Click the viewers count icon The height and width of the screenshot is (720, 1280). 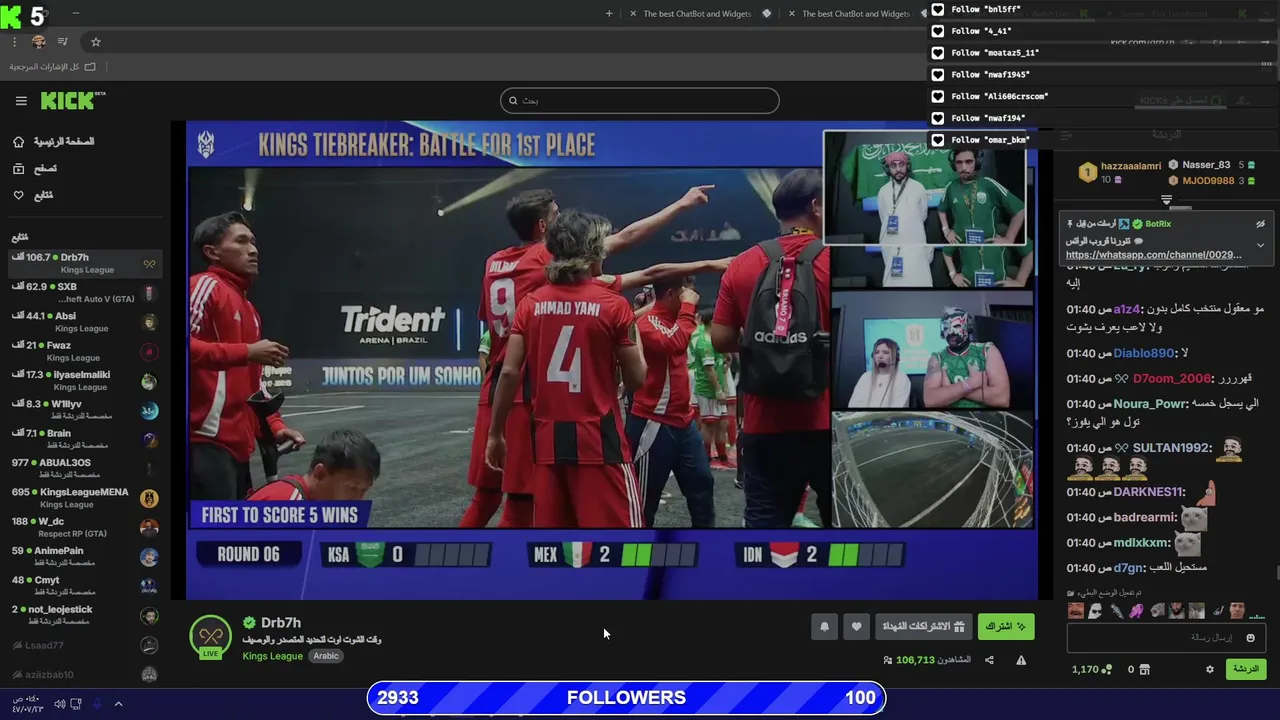(888, 660)
